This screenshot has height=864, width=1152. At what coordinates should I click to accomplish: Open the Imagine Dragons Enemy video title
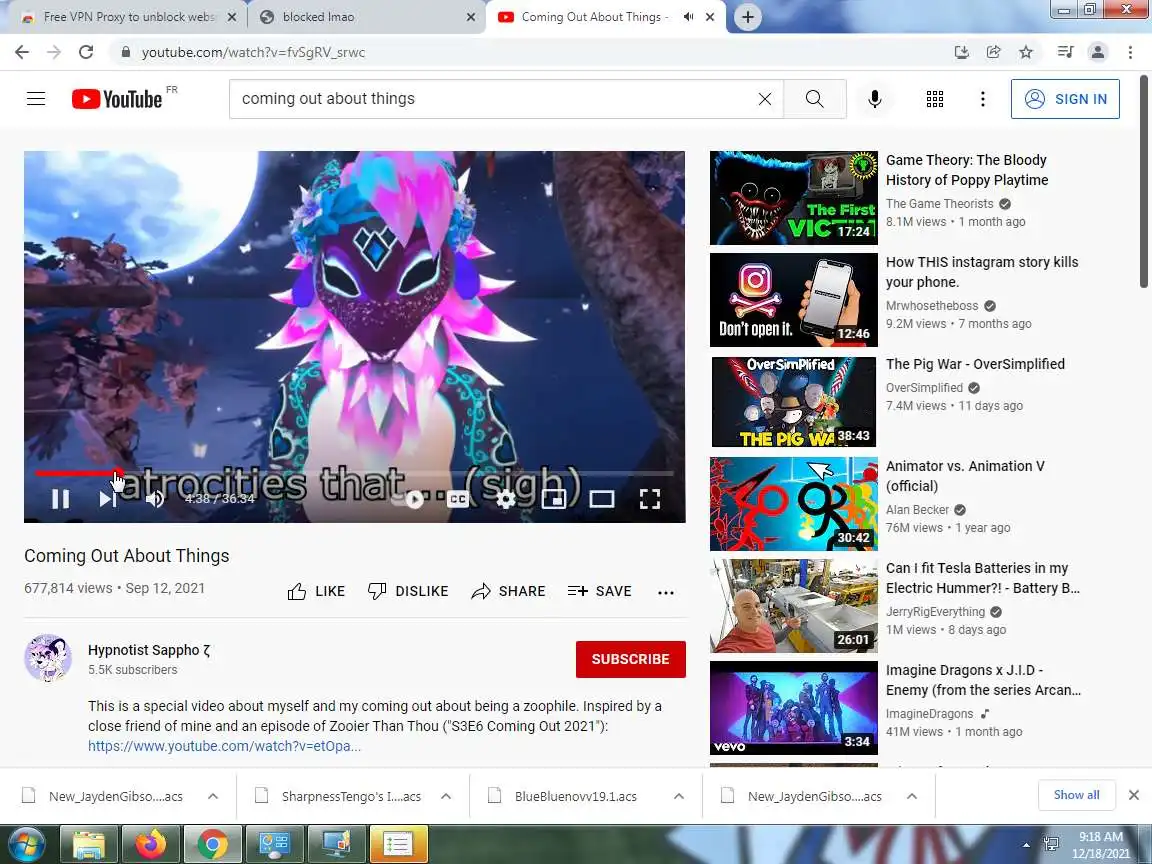point(983,680)
